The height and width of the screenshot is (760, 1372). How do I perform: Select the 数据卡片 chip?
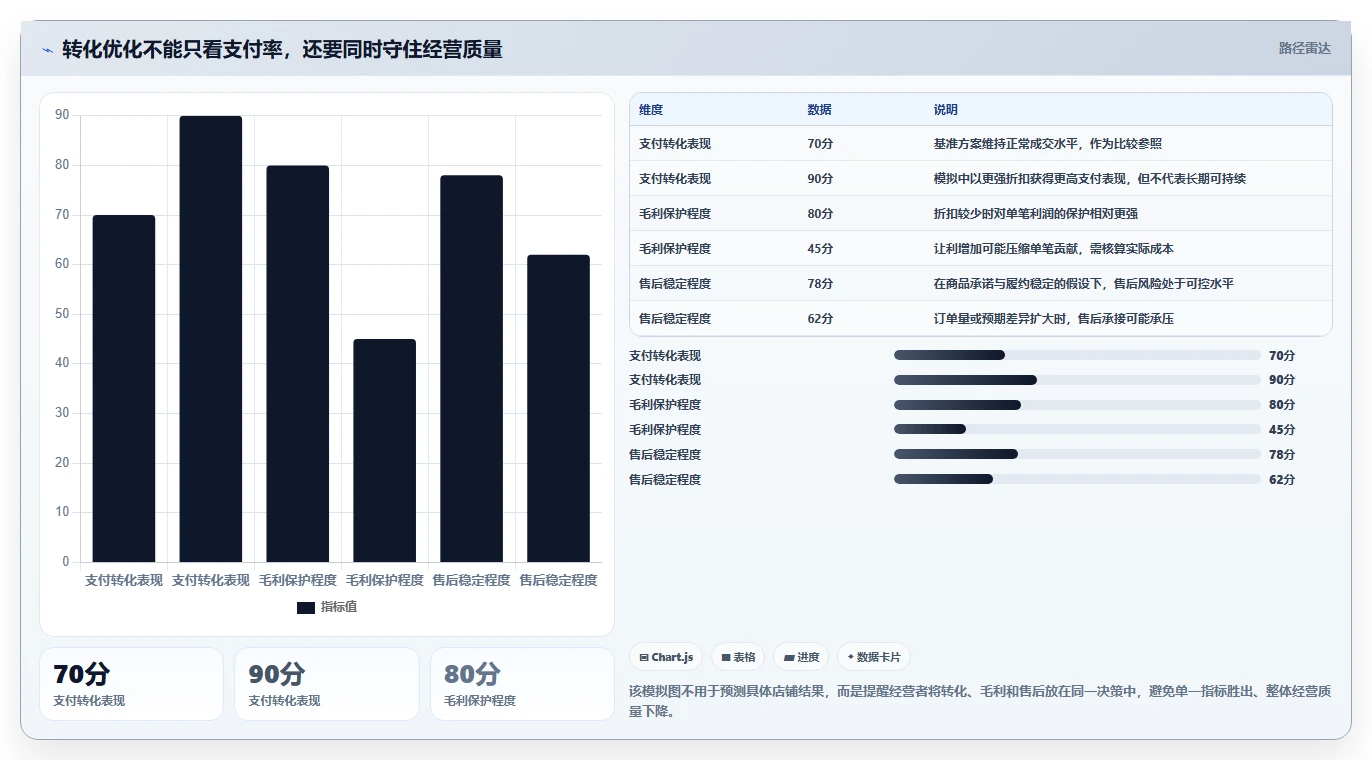click(874, 657)
